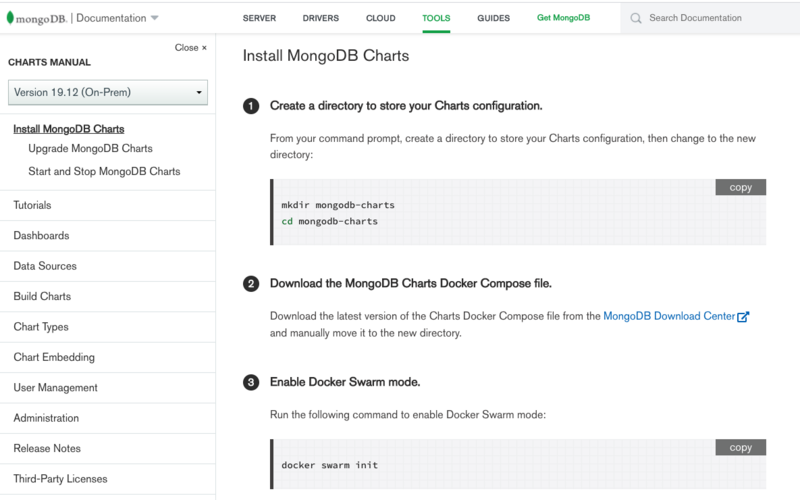Open the GUIDES tab

[493, 18]
